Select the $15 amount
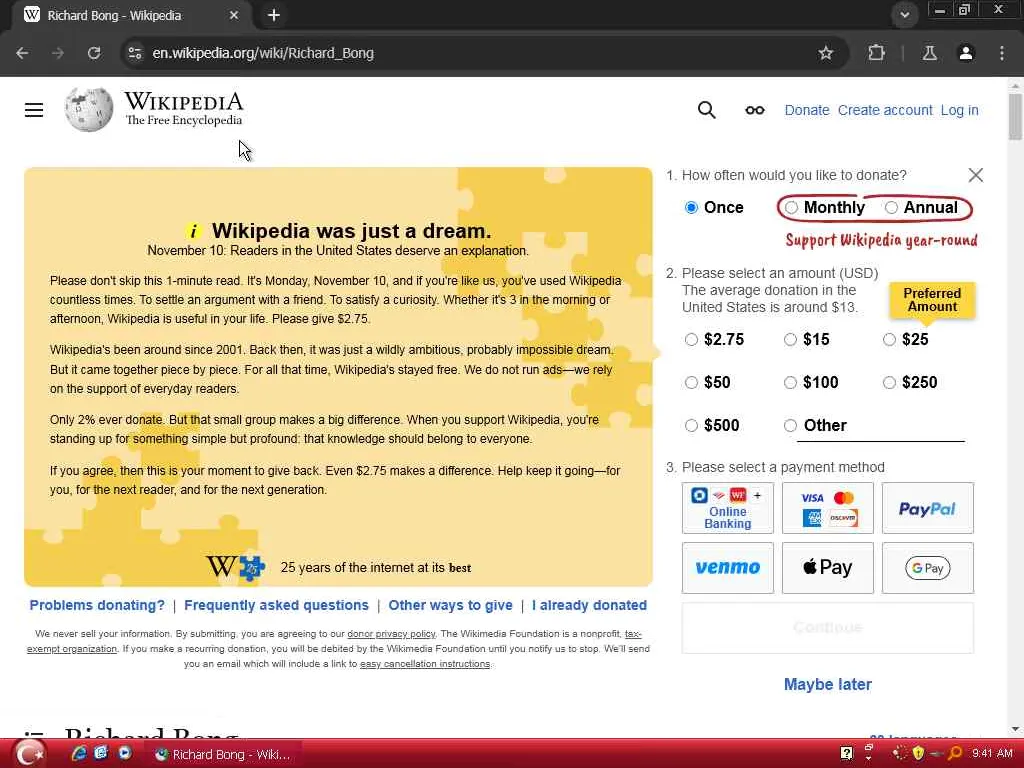1024x768 pixels. click(790, 340)
